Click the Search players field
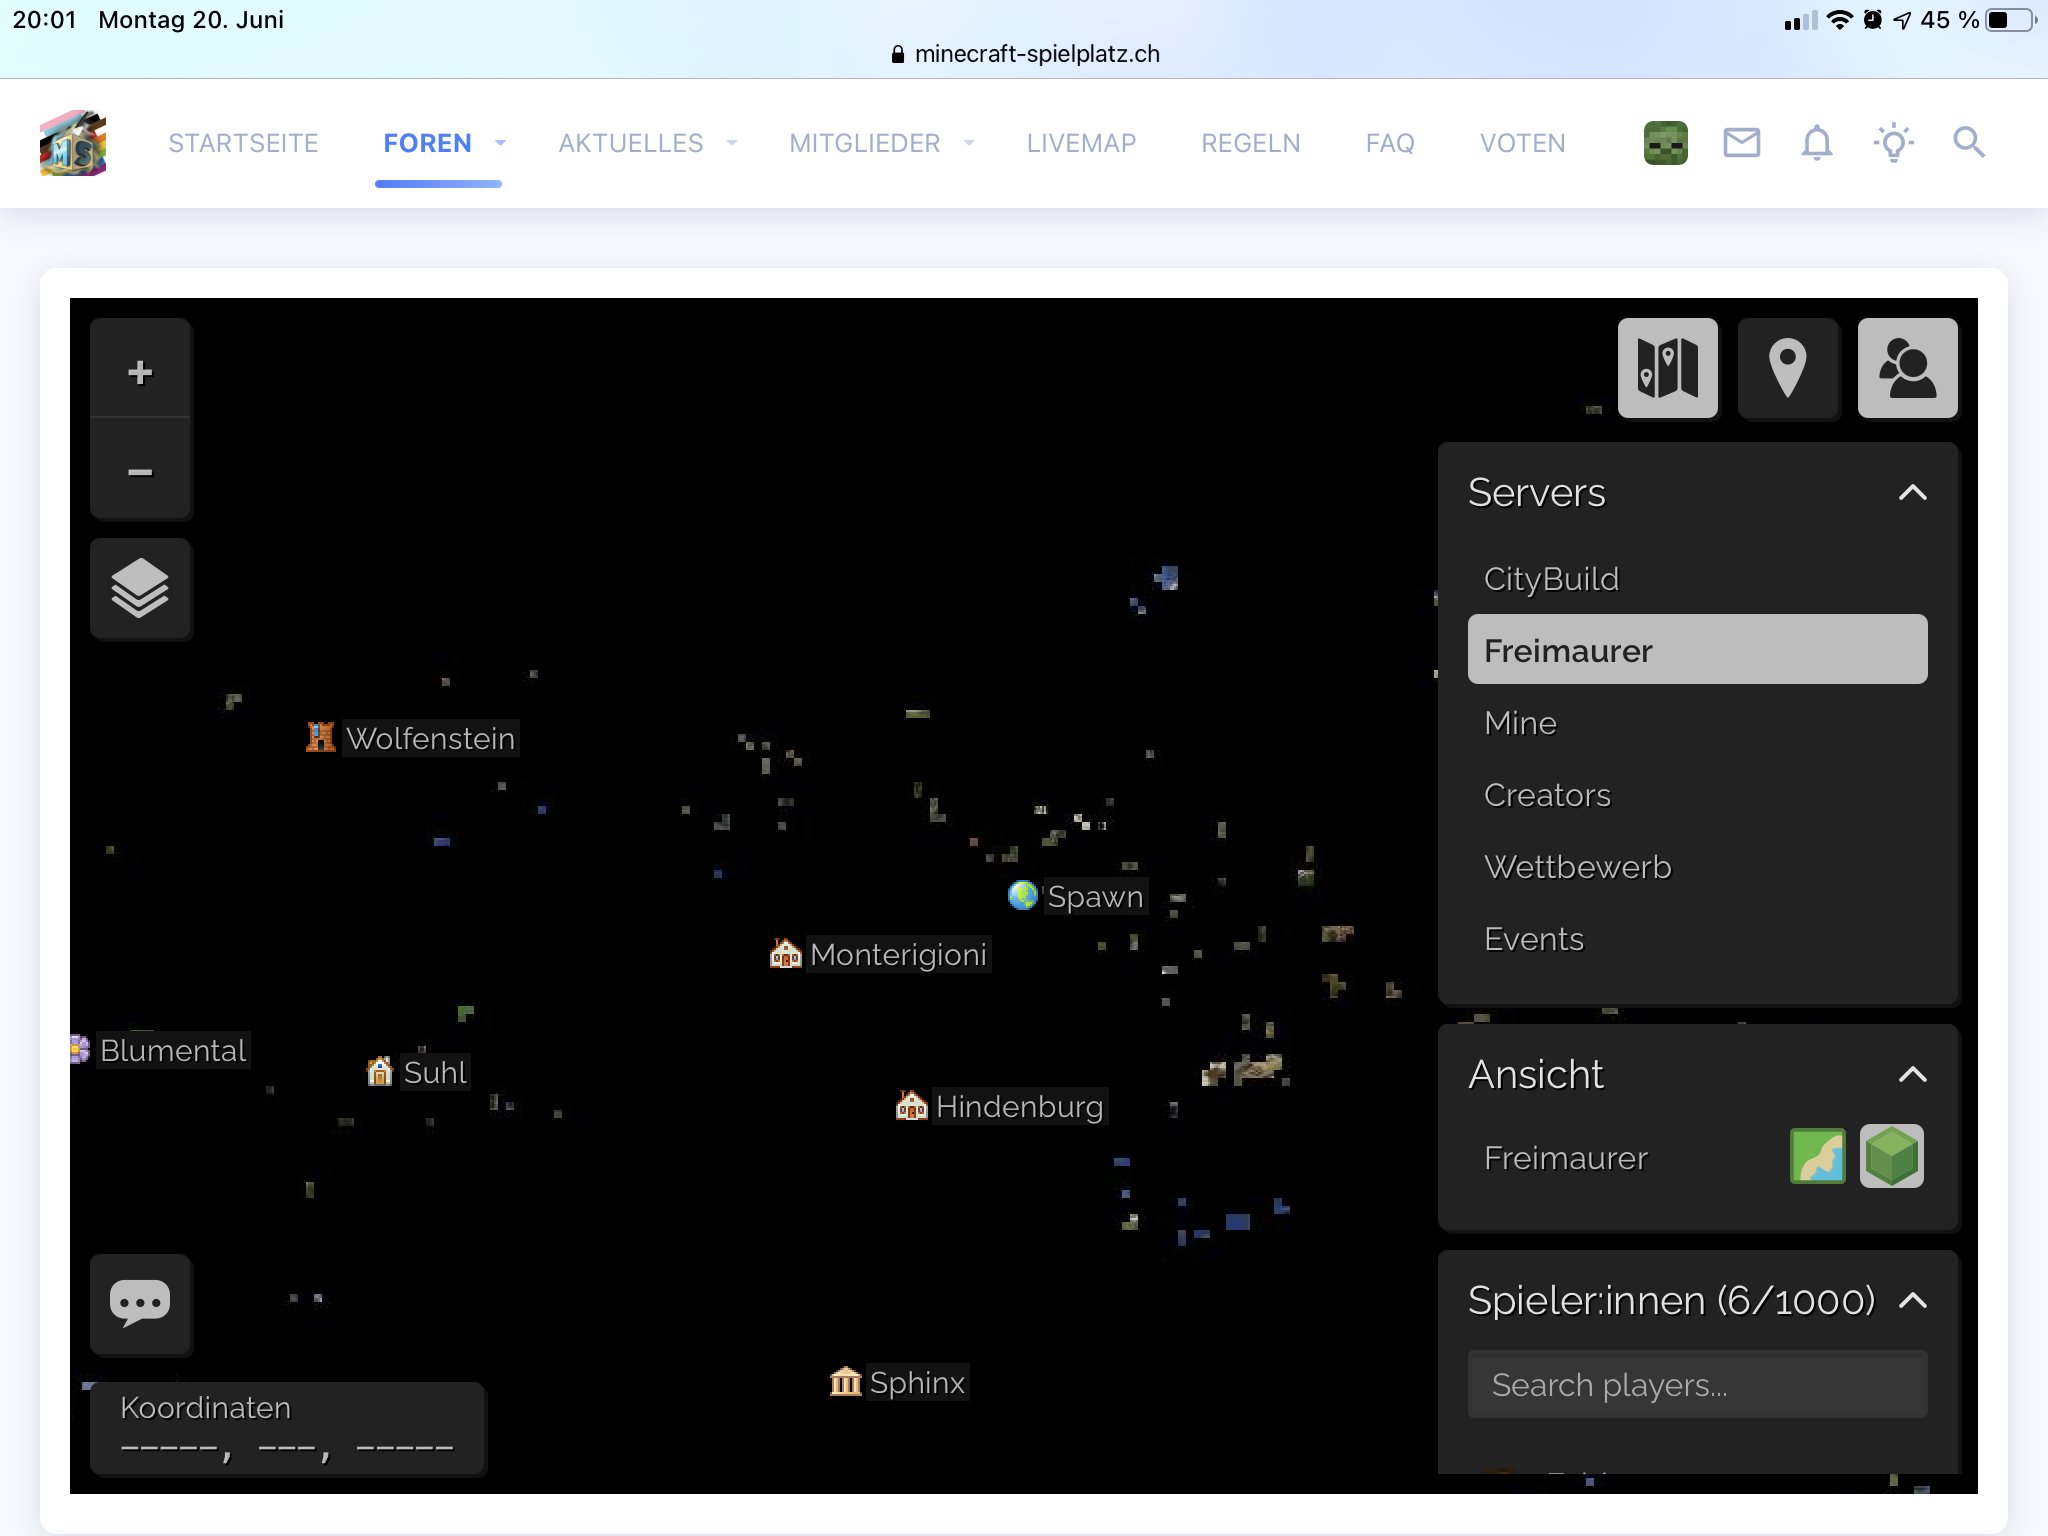The height and width of the screenshot is (1536, 2048). coord(1697,1385)
